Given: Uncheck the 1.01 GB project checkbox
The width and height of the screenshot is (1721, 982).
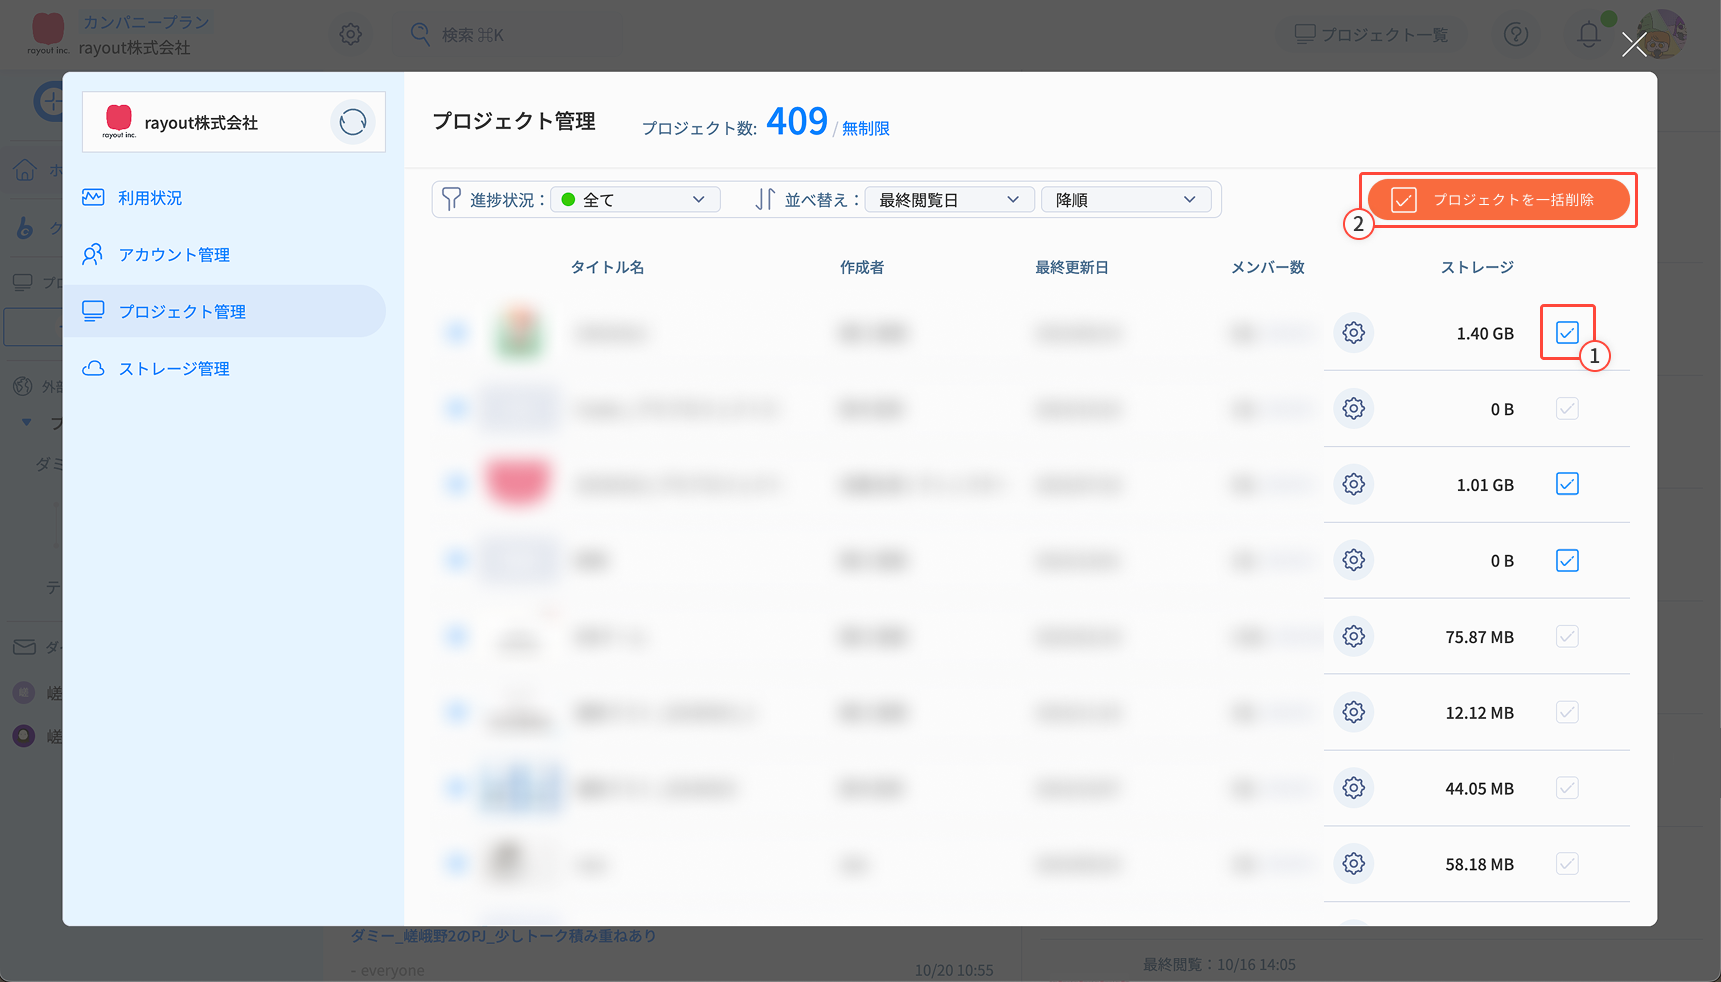Looking at the screenshot, I should point(1567,485).
